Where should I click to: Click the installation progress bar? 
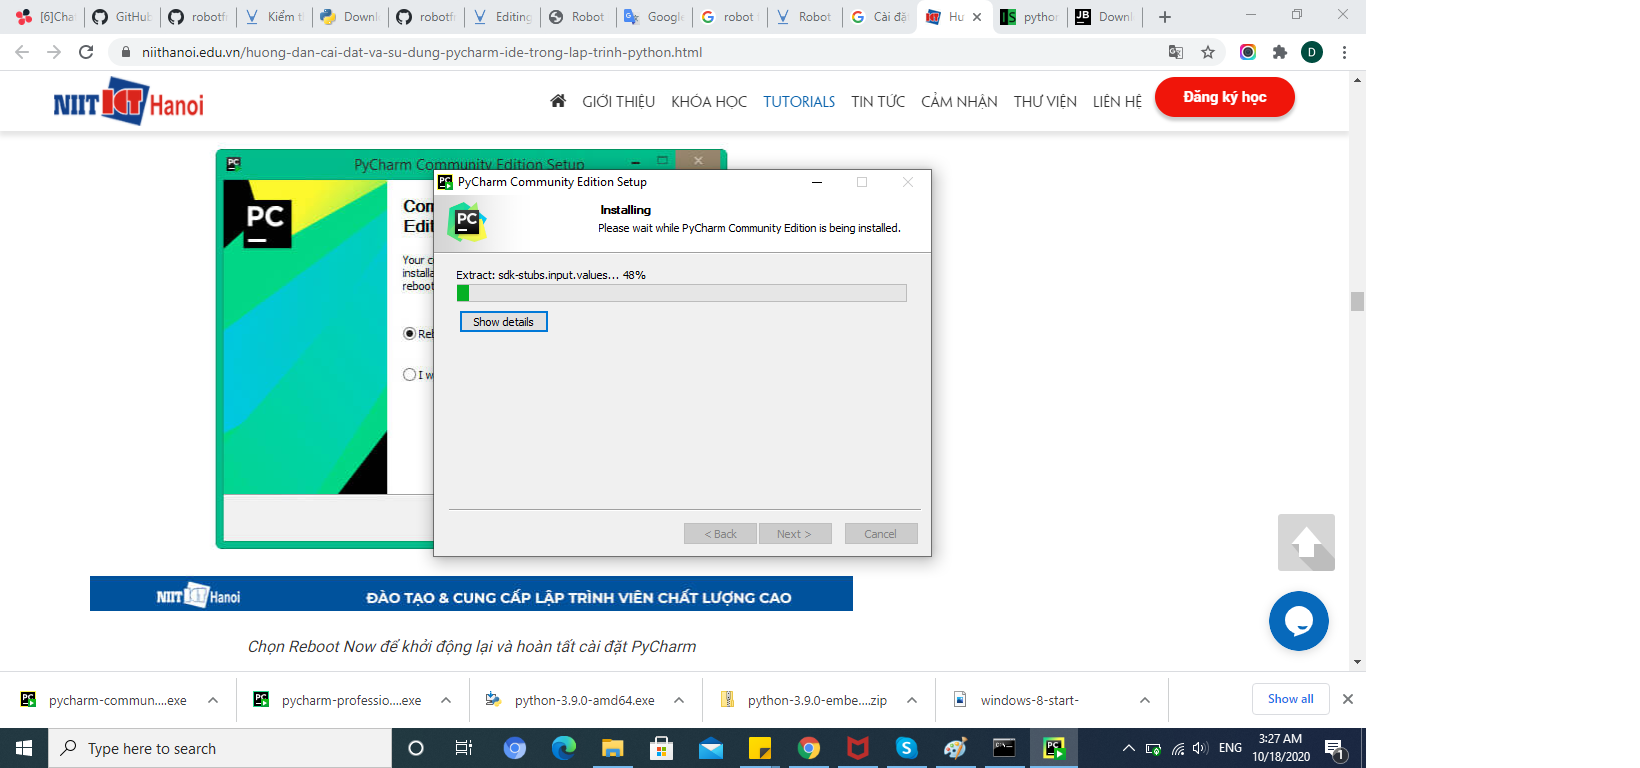[682, 293]
